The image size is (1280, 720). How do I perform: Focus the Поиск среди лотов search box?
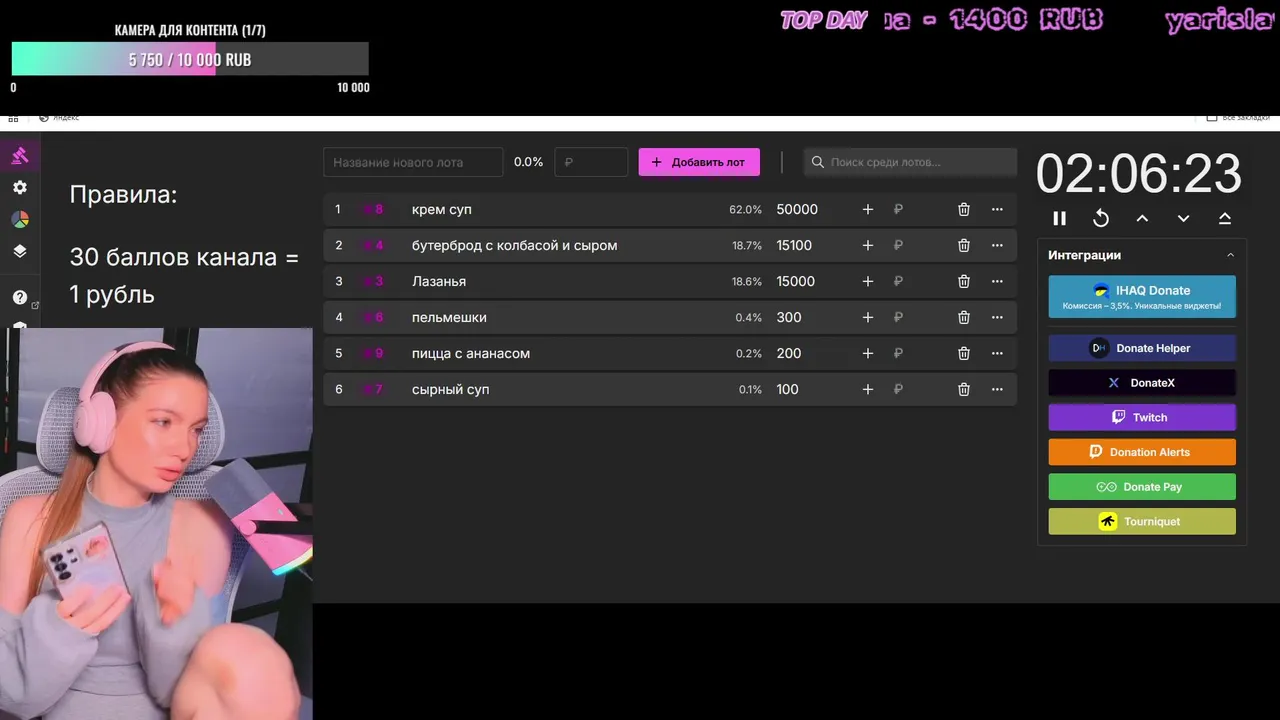tap(910, 162)
